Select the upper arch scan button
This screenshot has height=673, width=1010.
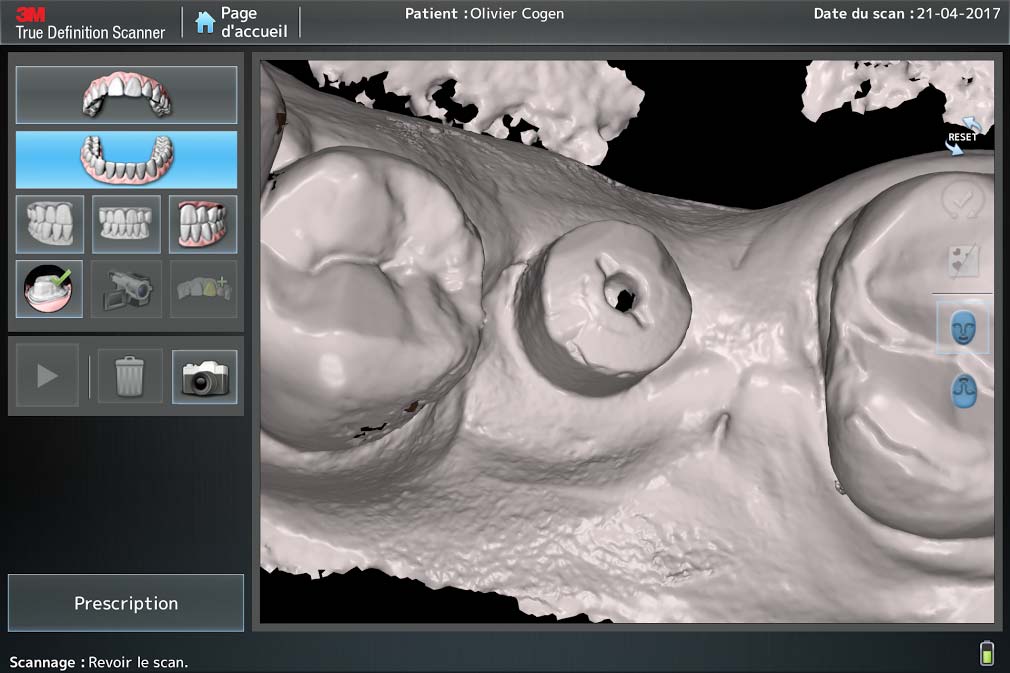coord(126,95)
